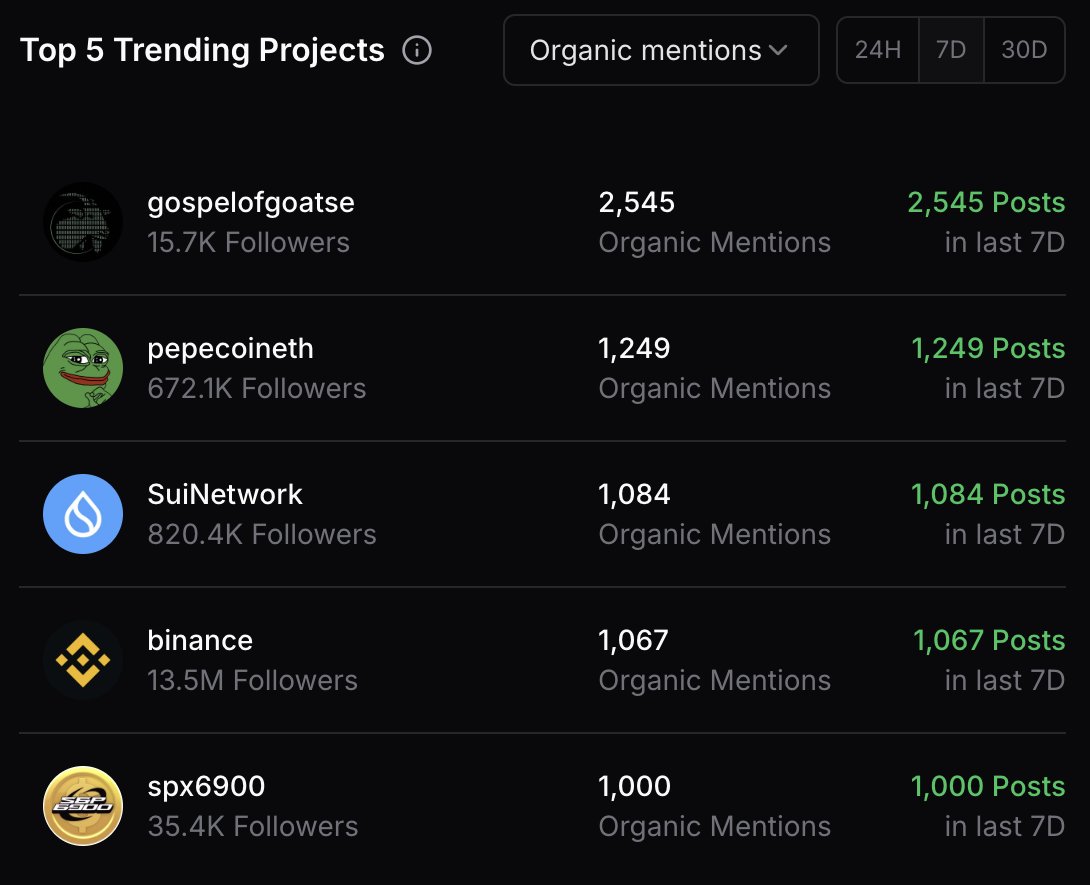Click the 1,249 Posts link
This screenshot has height=885, width=1090.
(x=988, y=348)
